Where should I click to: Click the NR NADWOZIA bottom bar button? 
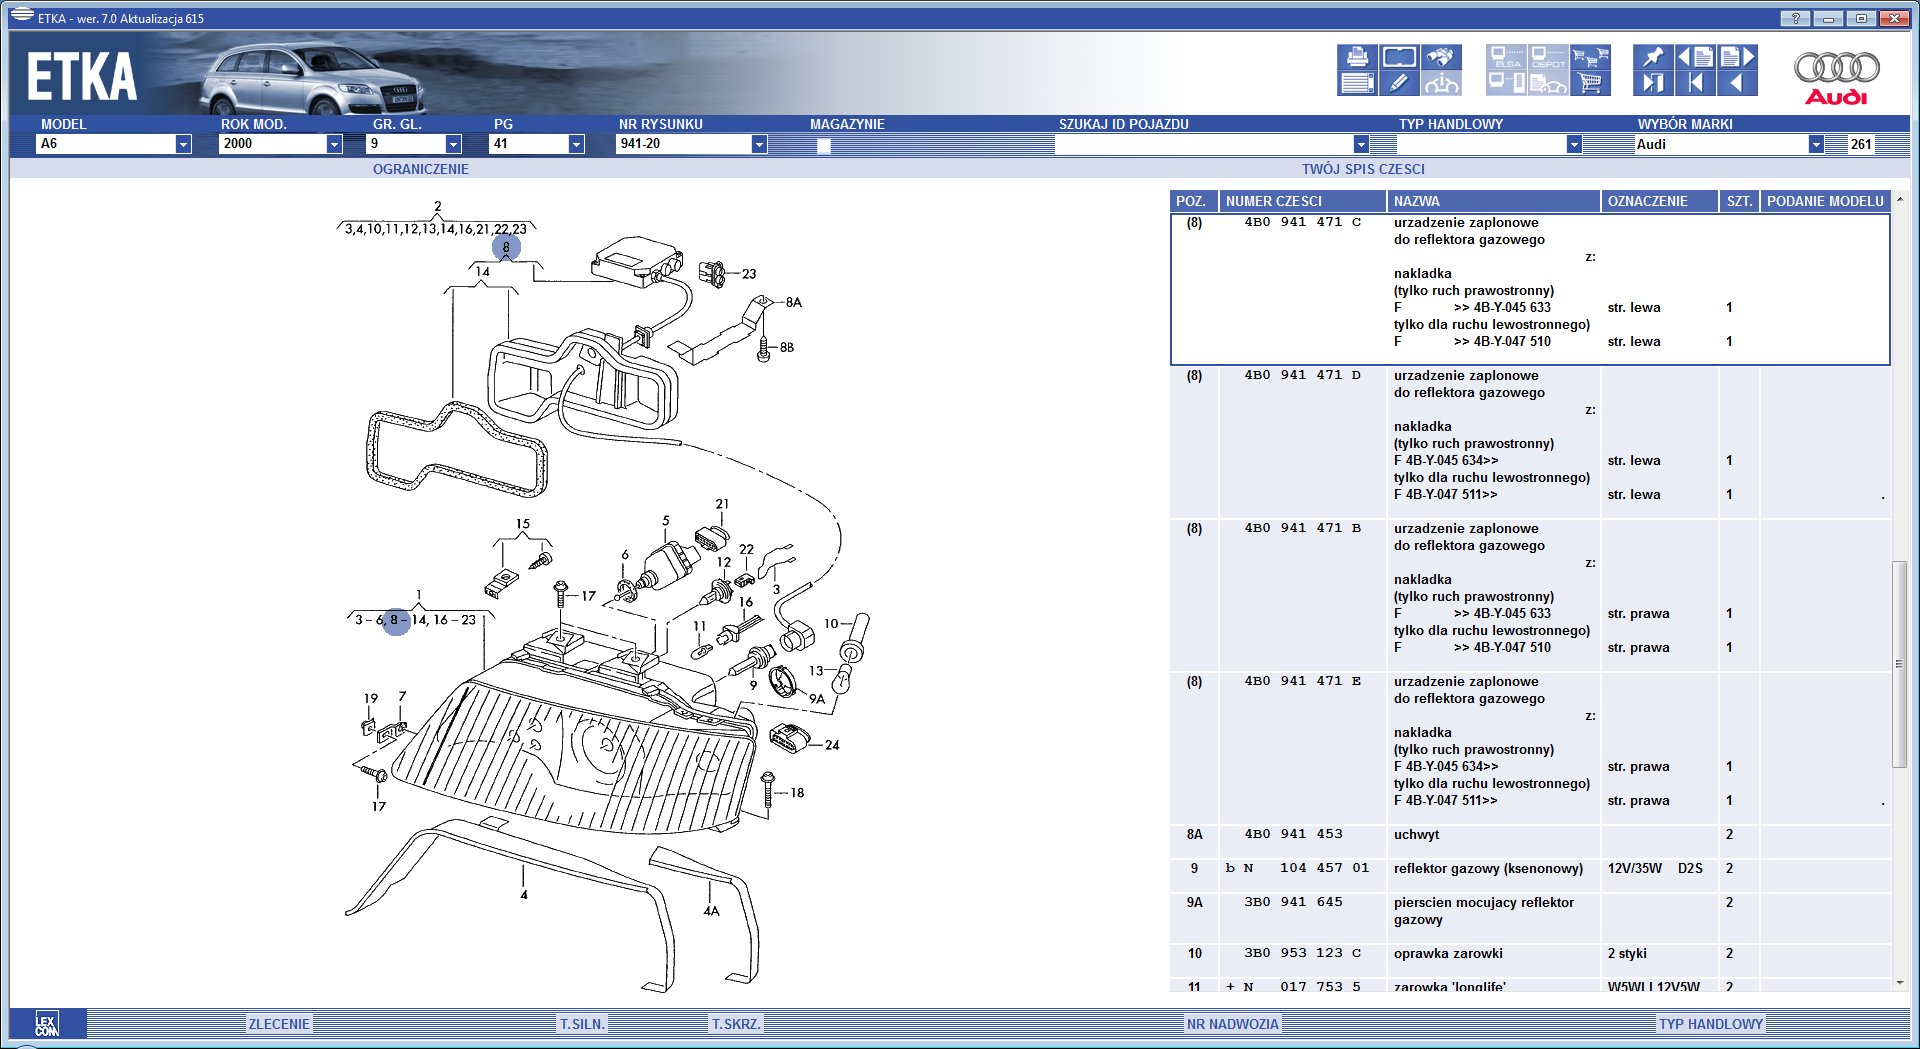click(1233, 1024)
